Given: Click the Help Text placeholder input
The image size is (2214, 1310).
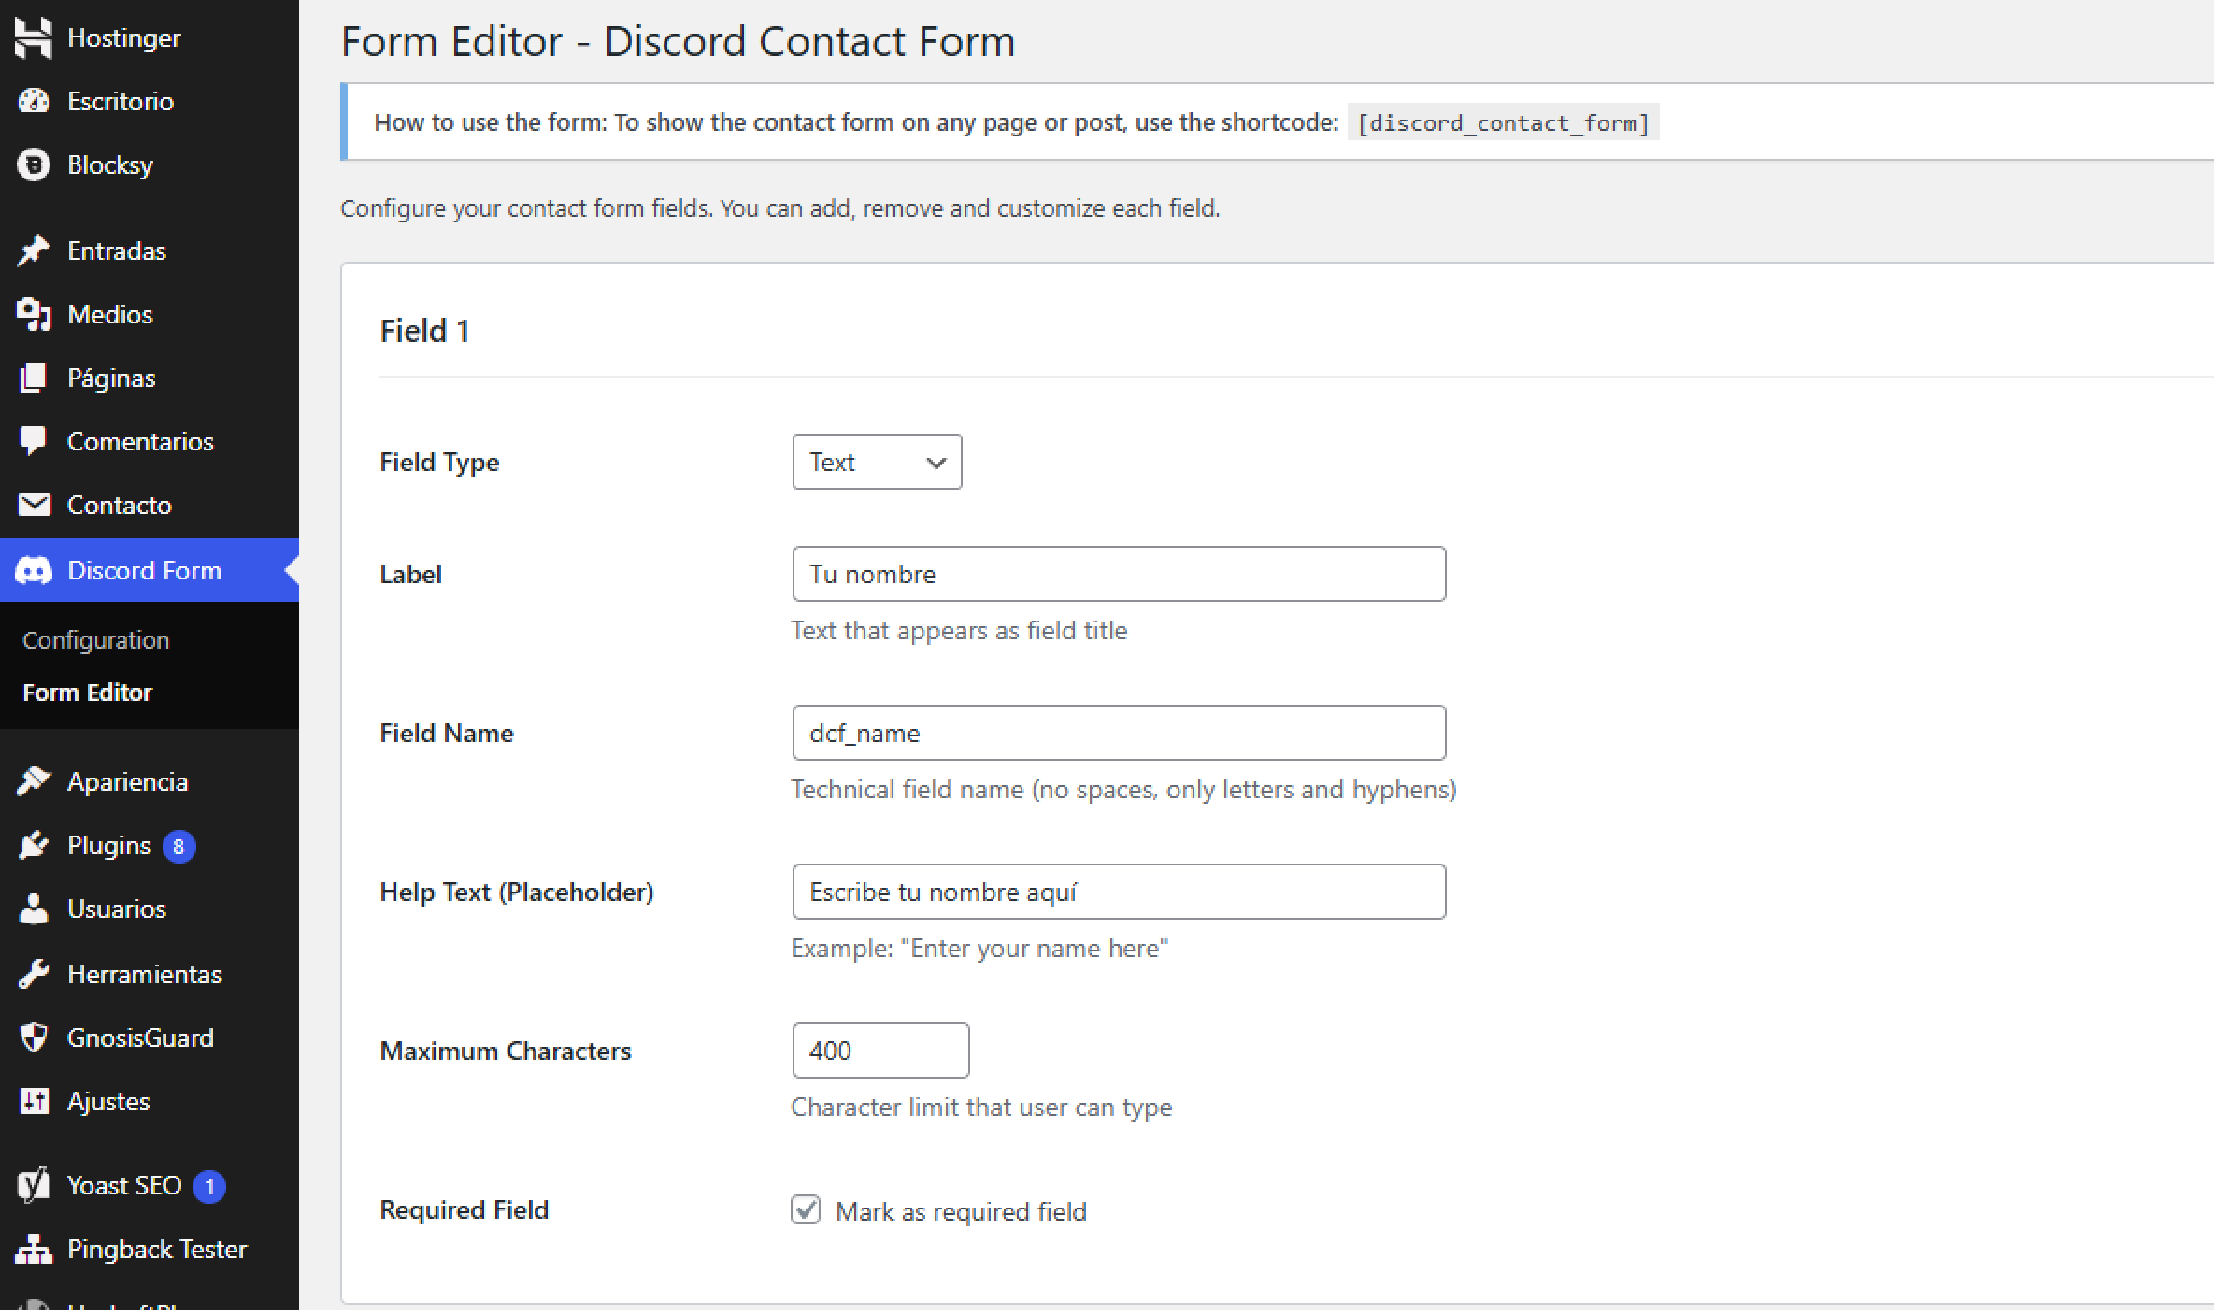Looking at the screenshot, I should tap(1119, 892).
